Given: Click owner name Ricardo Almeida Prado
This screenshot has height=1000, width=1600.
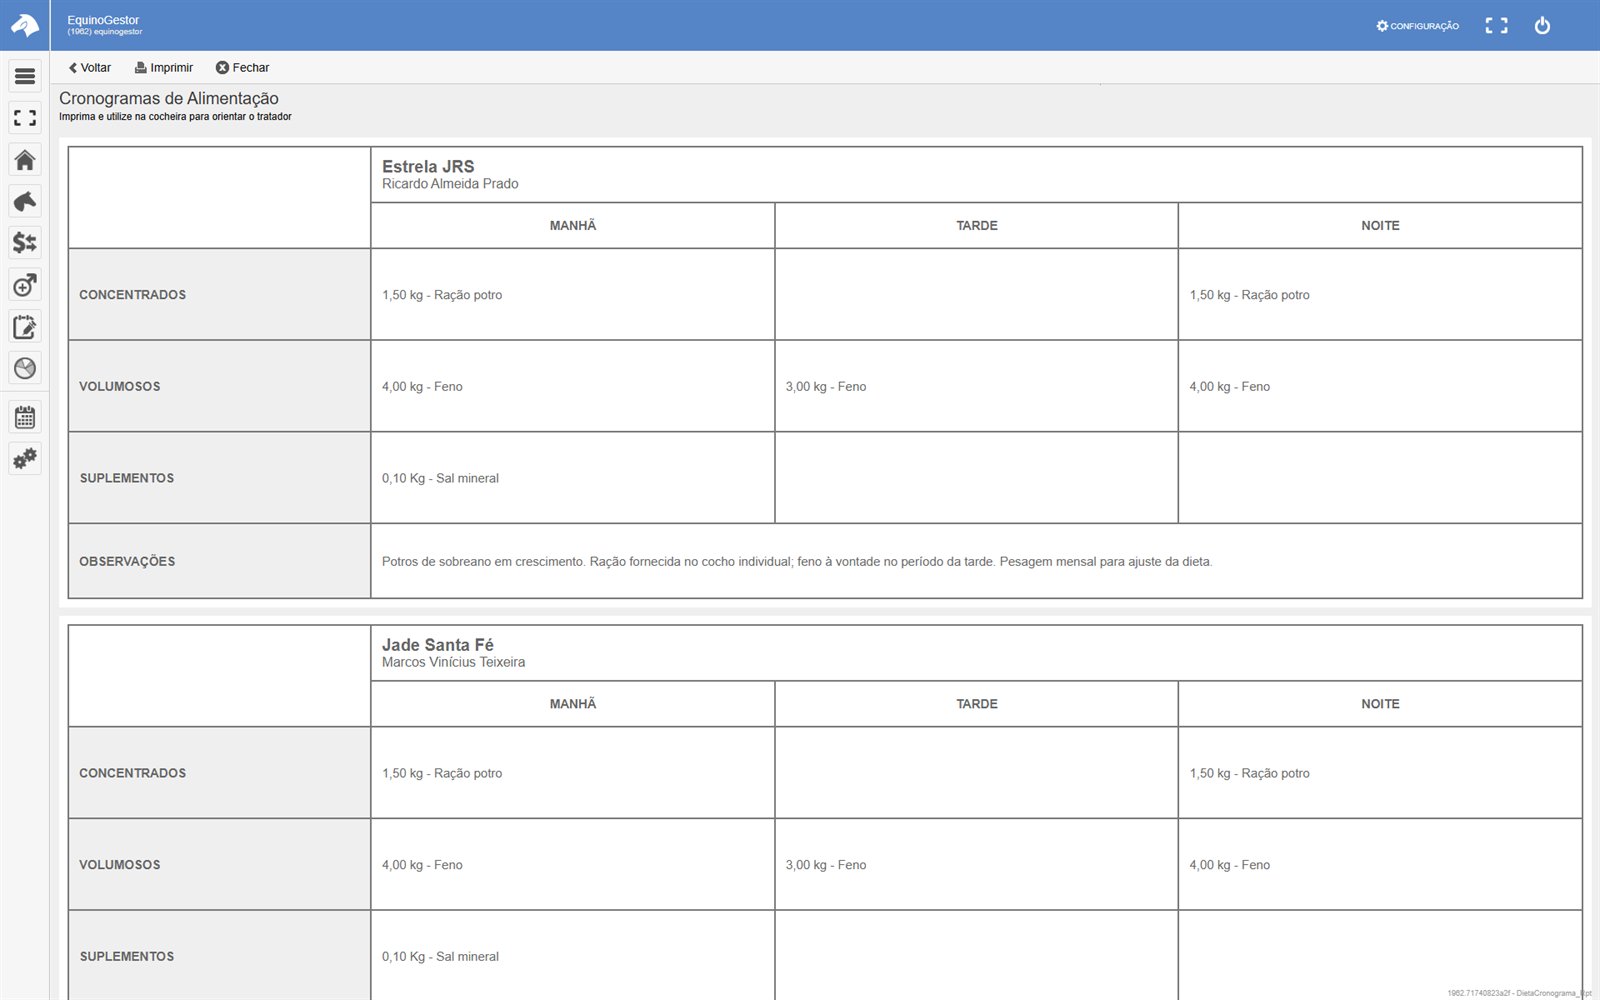Looking at the screenshot, I should [x=450, y=184].
